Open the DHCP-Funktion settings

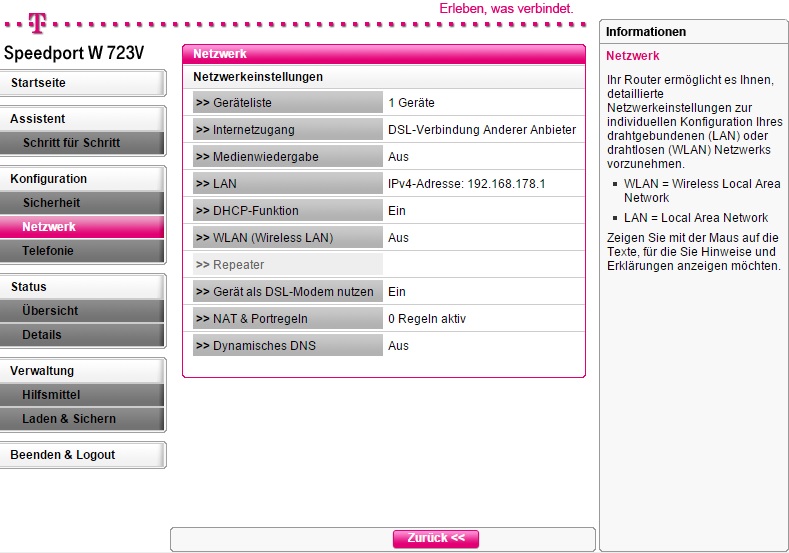(x=287, y=211)
